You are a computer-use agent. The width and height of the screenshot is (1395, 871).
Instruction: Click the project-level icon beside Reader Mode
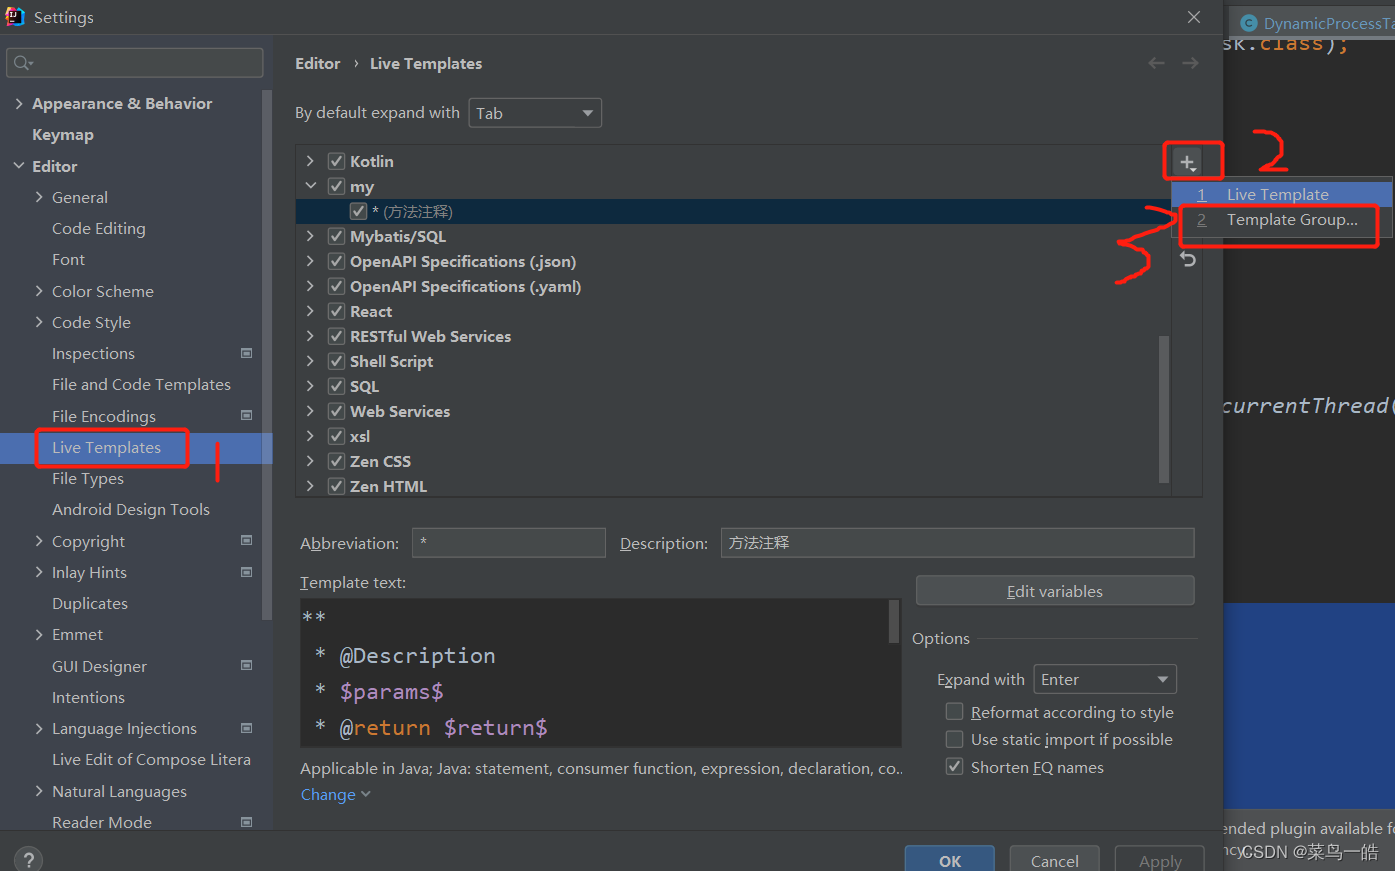tap(247, 822)
